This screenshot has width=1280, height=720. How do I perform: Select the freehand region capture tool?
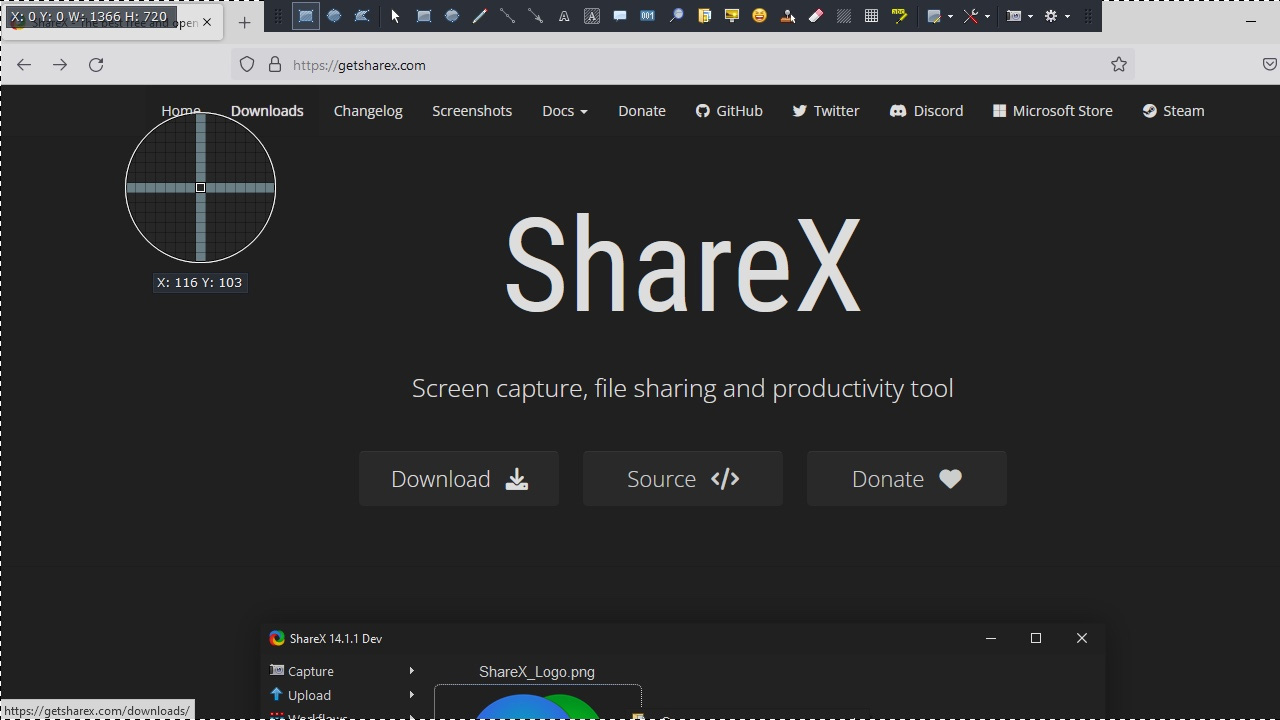(x=362, y=16)
